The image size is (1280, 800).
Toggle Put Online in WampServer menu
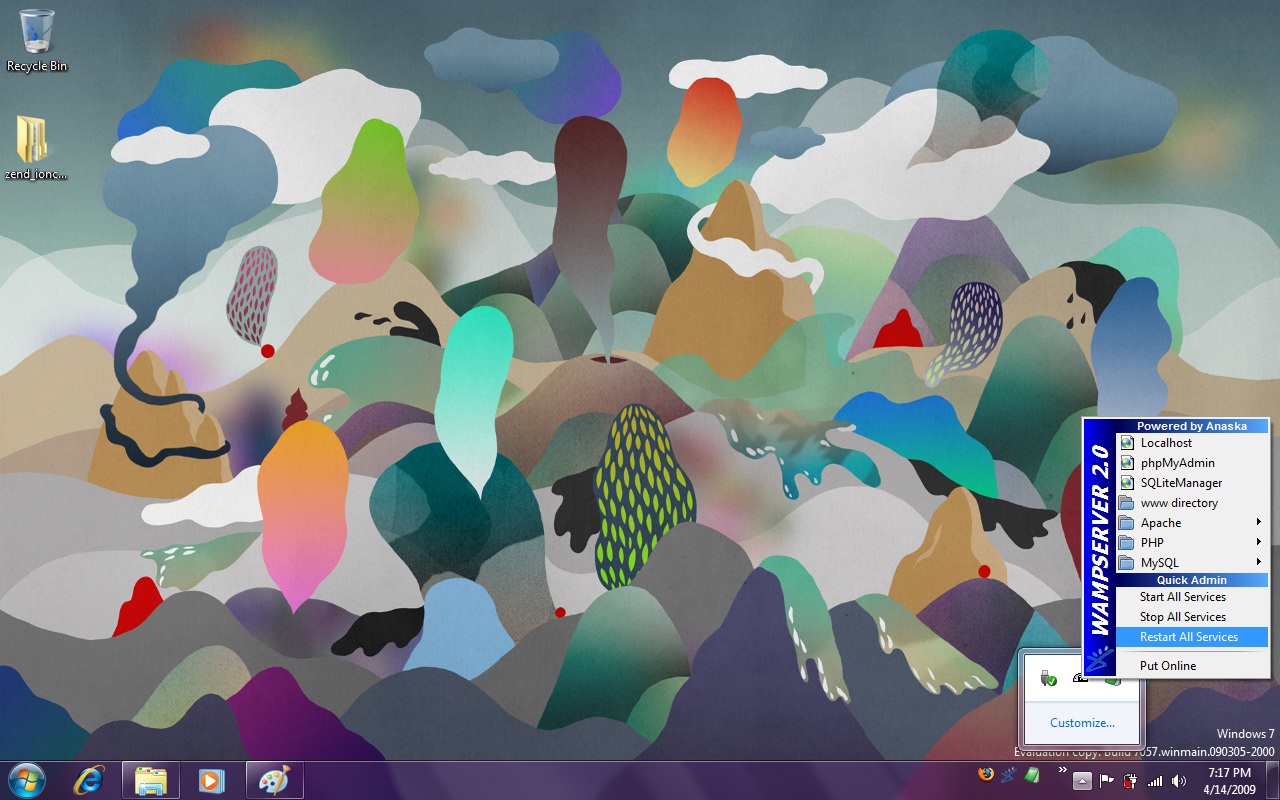(x=1167, y=666)
